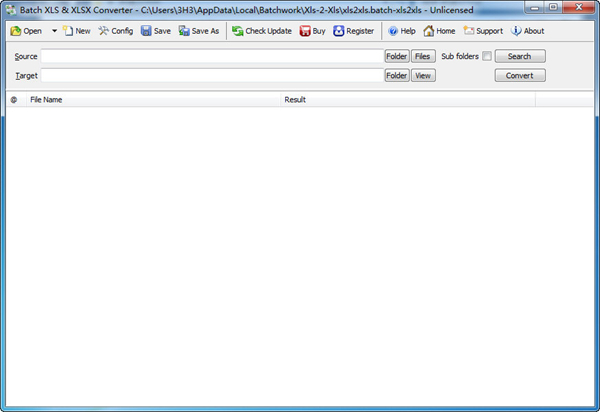Choose Save As in toolbar
This screenshot has height=412, width=600.
[199, 31]
